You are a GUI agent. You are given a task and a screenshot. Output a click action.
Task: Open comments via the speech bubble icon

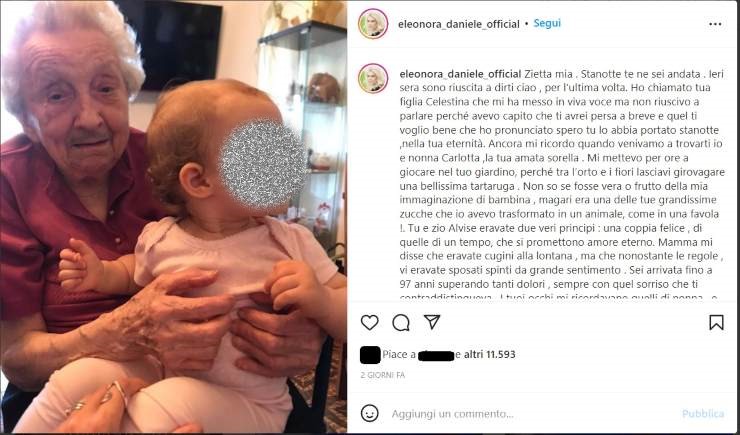click(x=401, y=323)
